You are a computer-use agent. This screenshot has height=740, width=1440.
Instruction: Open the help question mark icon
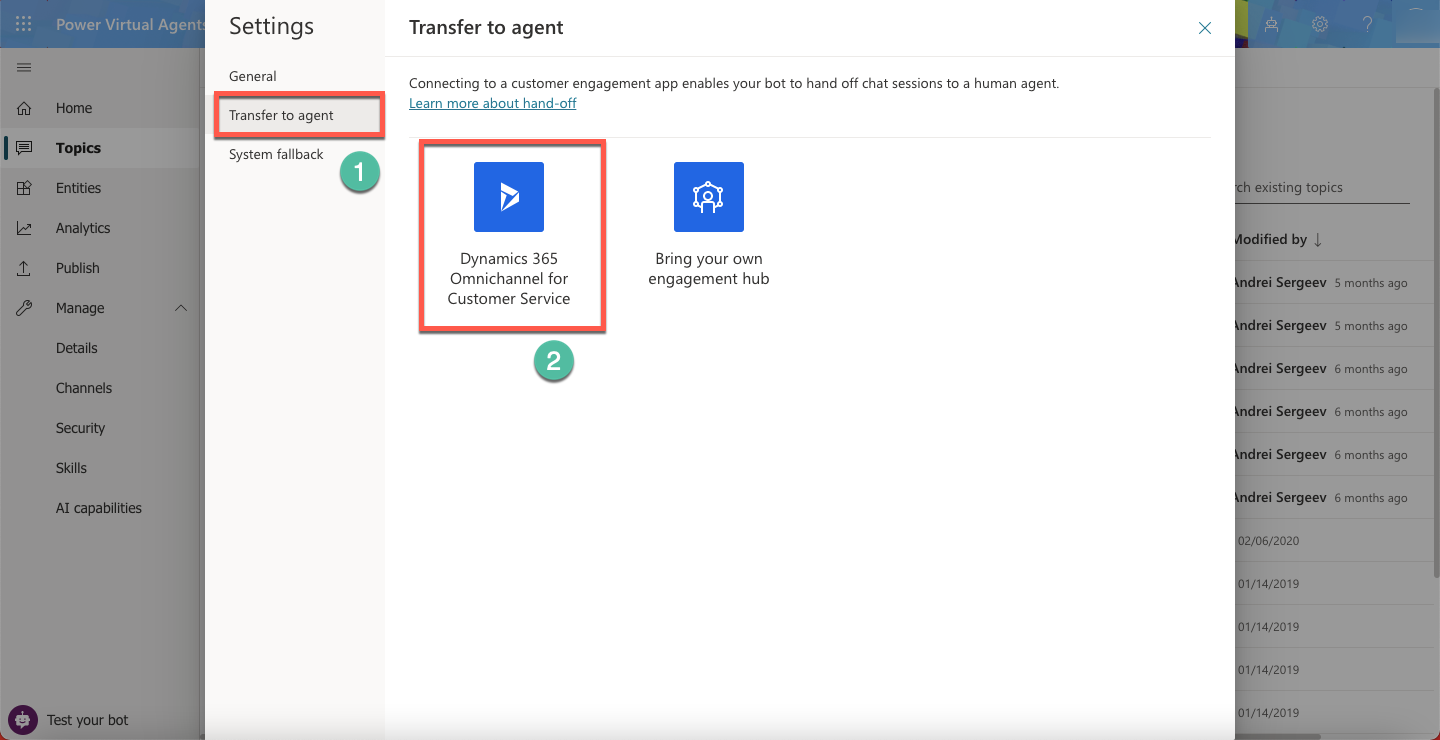coord(1367,24)
